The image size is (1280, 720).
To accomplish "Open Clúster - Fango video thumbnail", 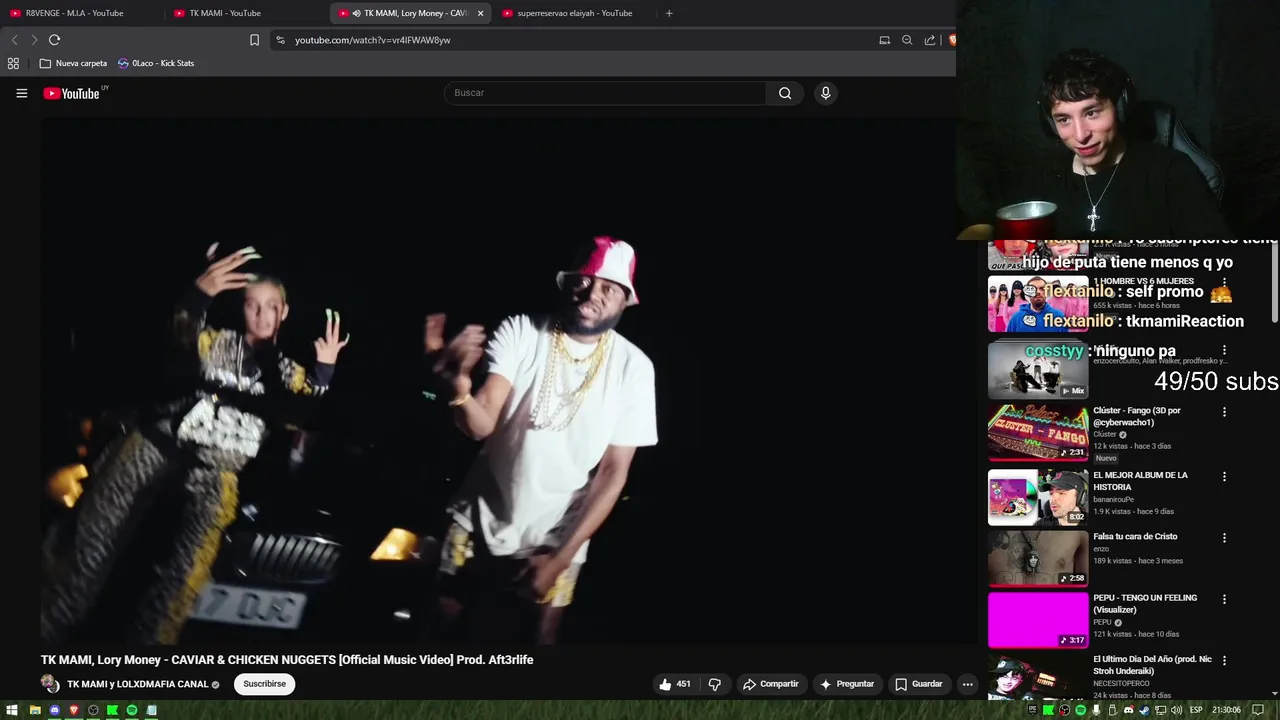I will point(1038,432).
